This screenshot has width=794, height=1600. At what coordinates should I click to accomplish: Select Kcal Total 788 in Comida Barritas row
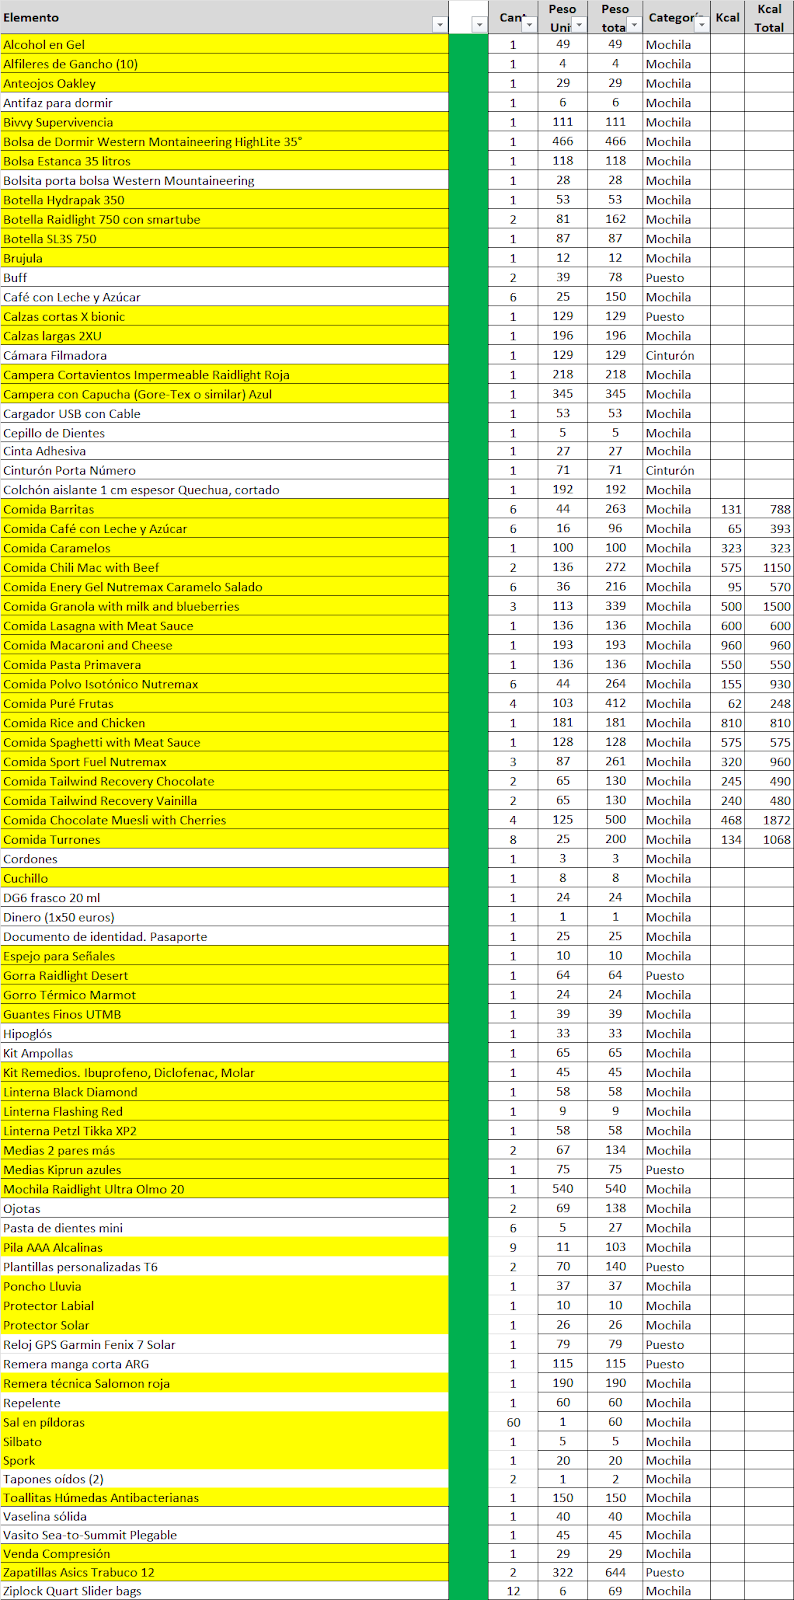point(769,509)
